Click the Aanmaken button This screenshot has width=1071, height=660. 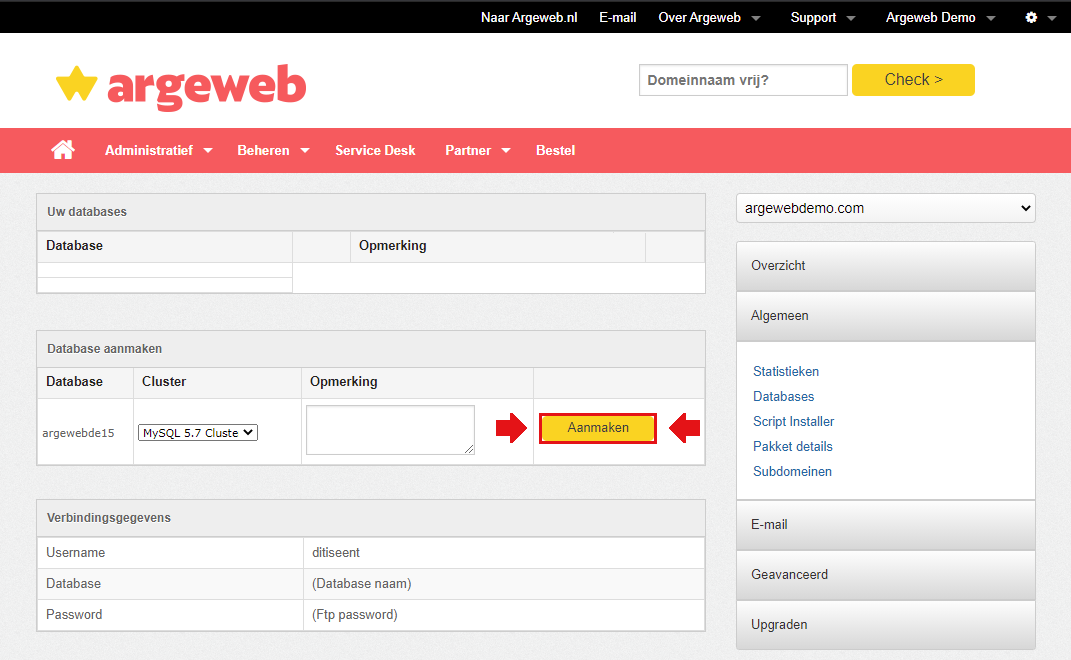(598, 428)
